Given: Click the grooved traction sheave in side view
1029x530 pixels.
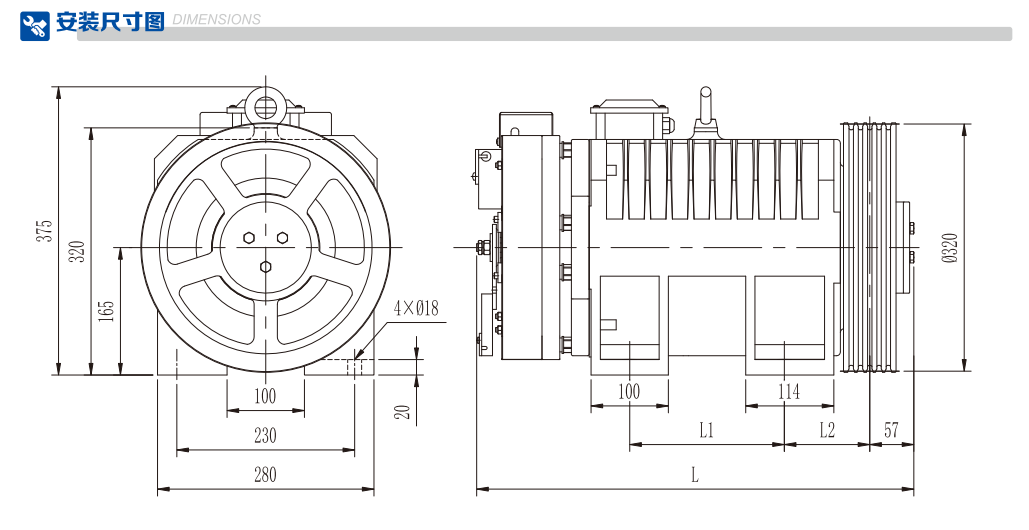Looking at the screenshot, I should point(870,247).
